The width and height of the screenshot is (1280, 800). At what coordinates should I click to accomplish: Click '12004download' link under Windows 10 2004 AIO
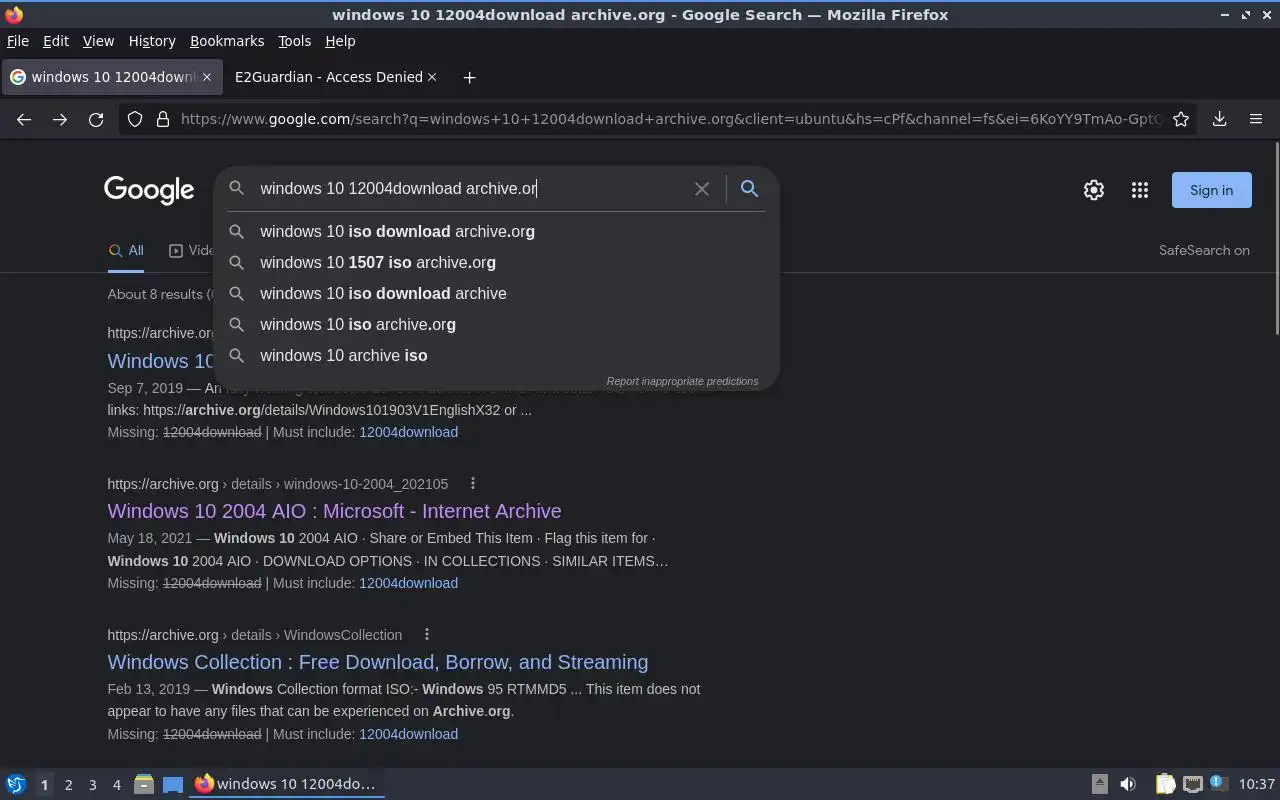point(408,583)
